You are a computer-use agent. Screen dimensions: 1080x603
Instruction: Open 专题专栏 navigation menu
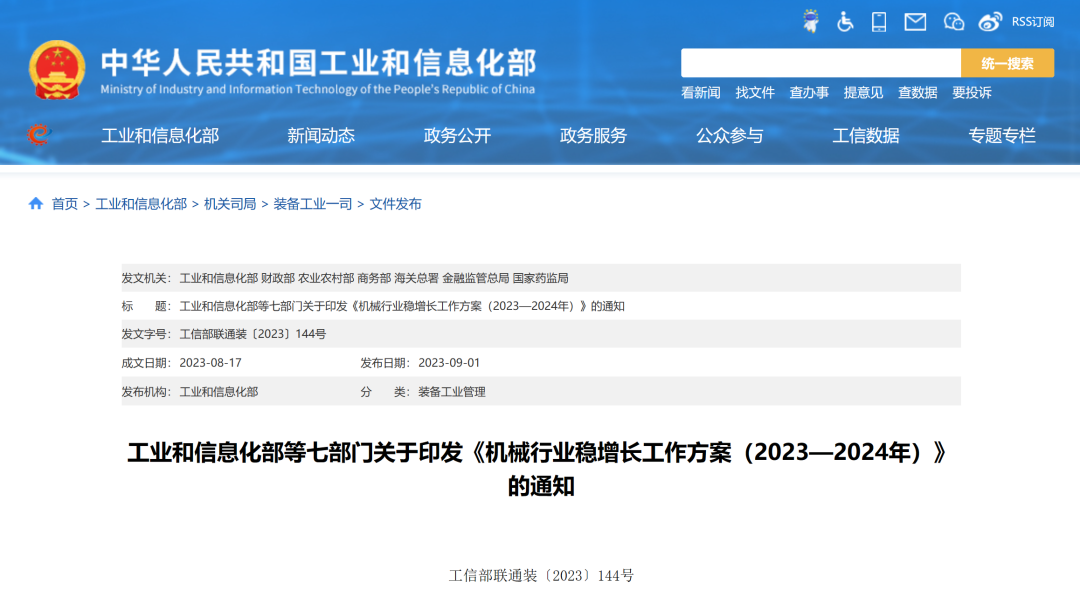(x=1002, y=136)
